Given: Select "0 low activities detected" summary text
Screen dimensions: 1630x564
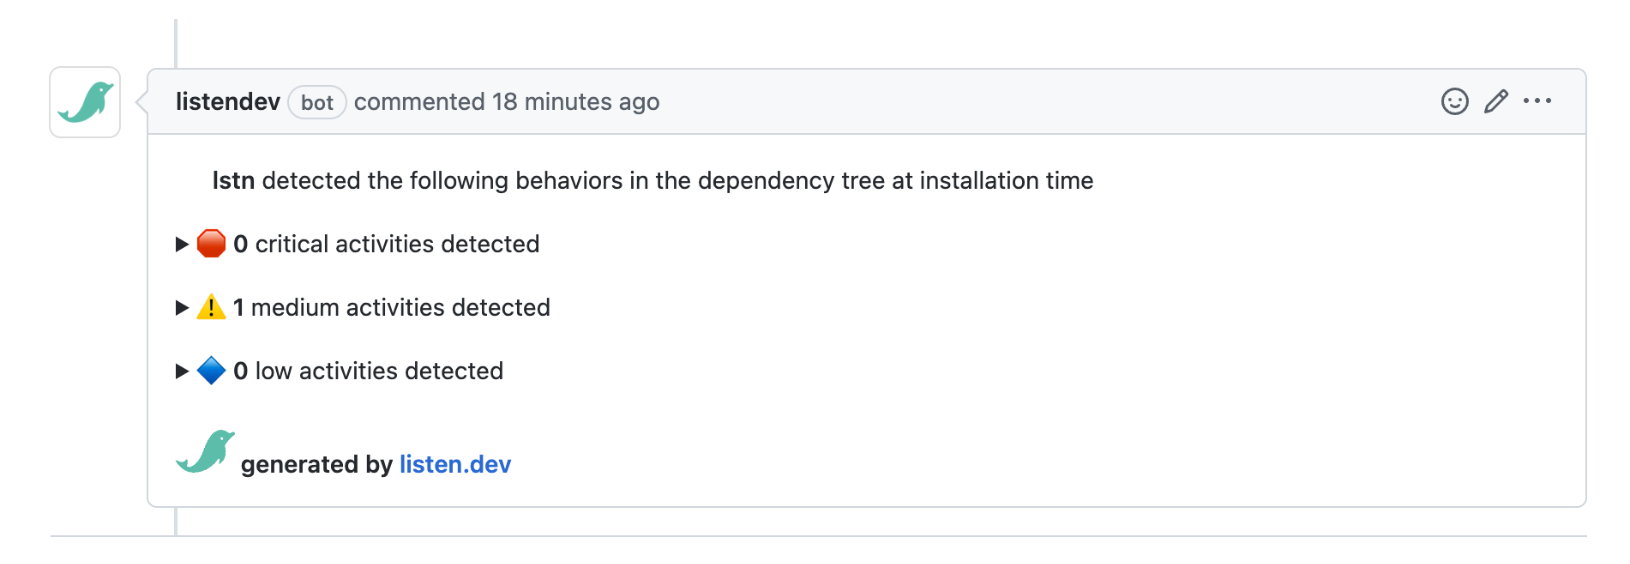Looking at the screenshot, I should click(369, 371).
